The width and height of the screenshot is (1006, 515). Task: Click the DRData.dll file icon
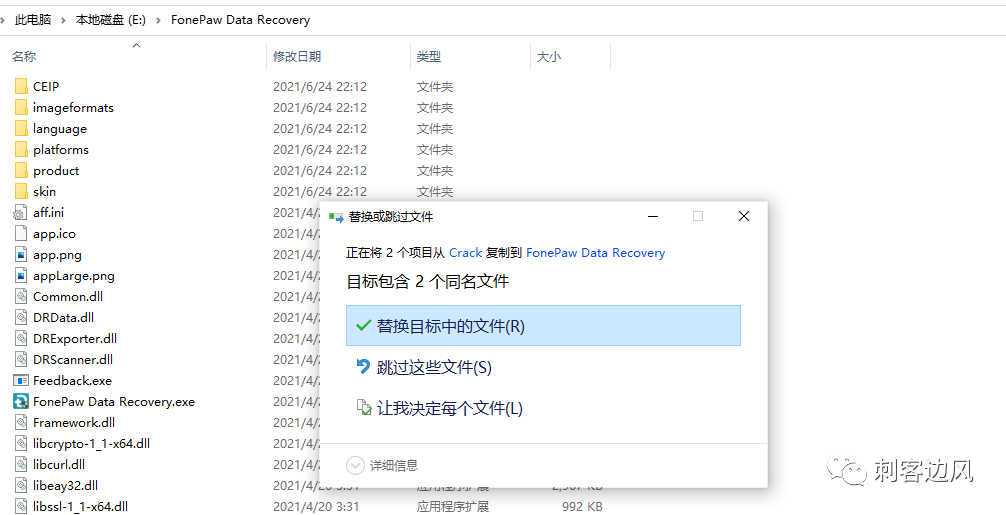21,317
